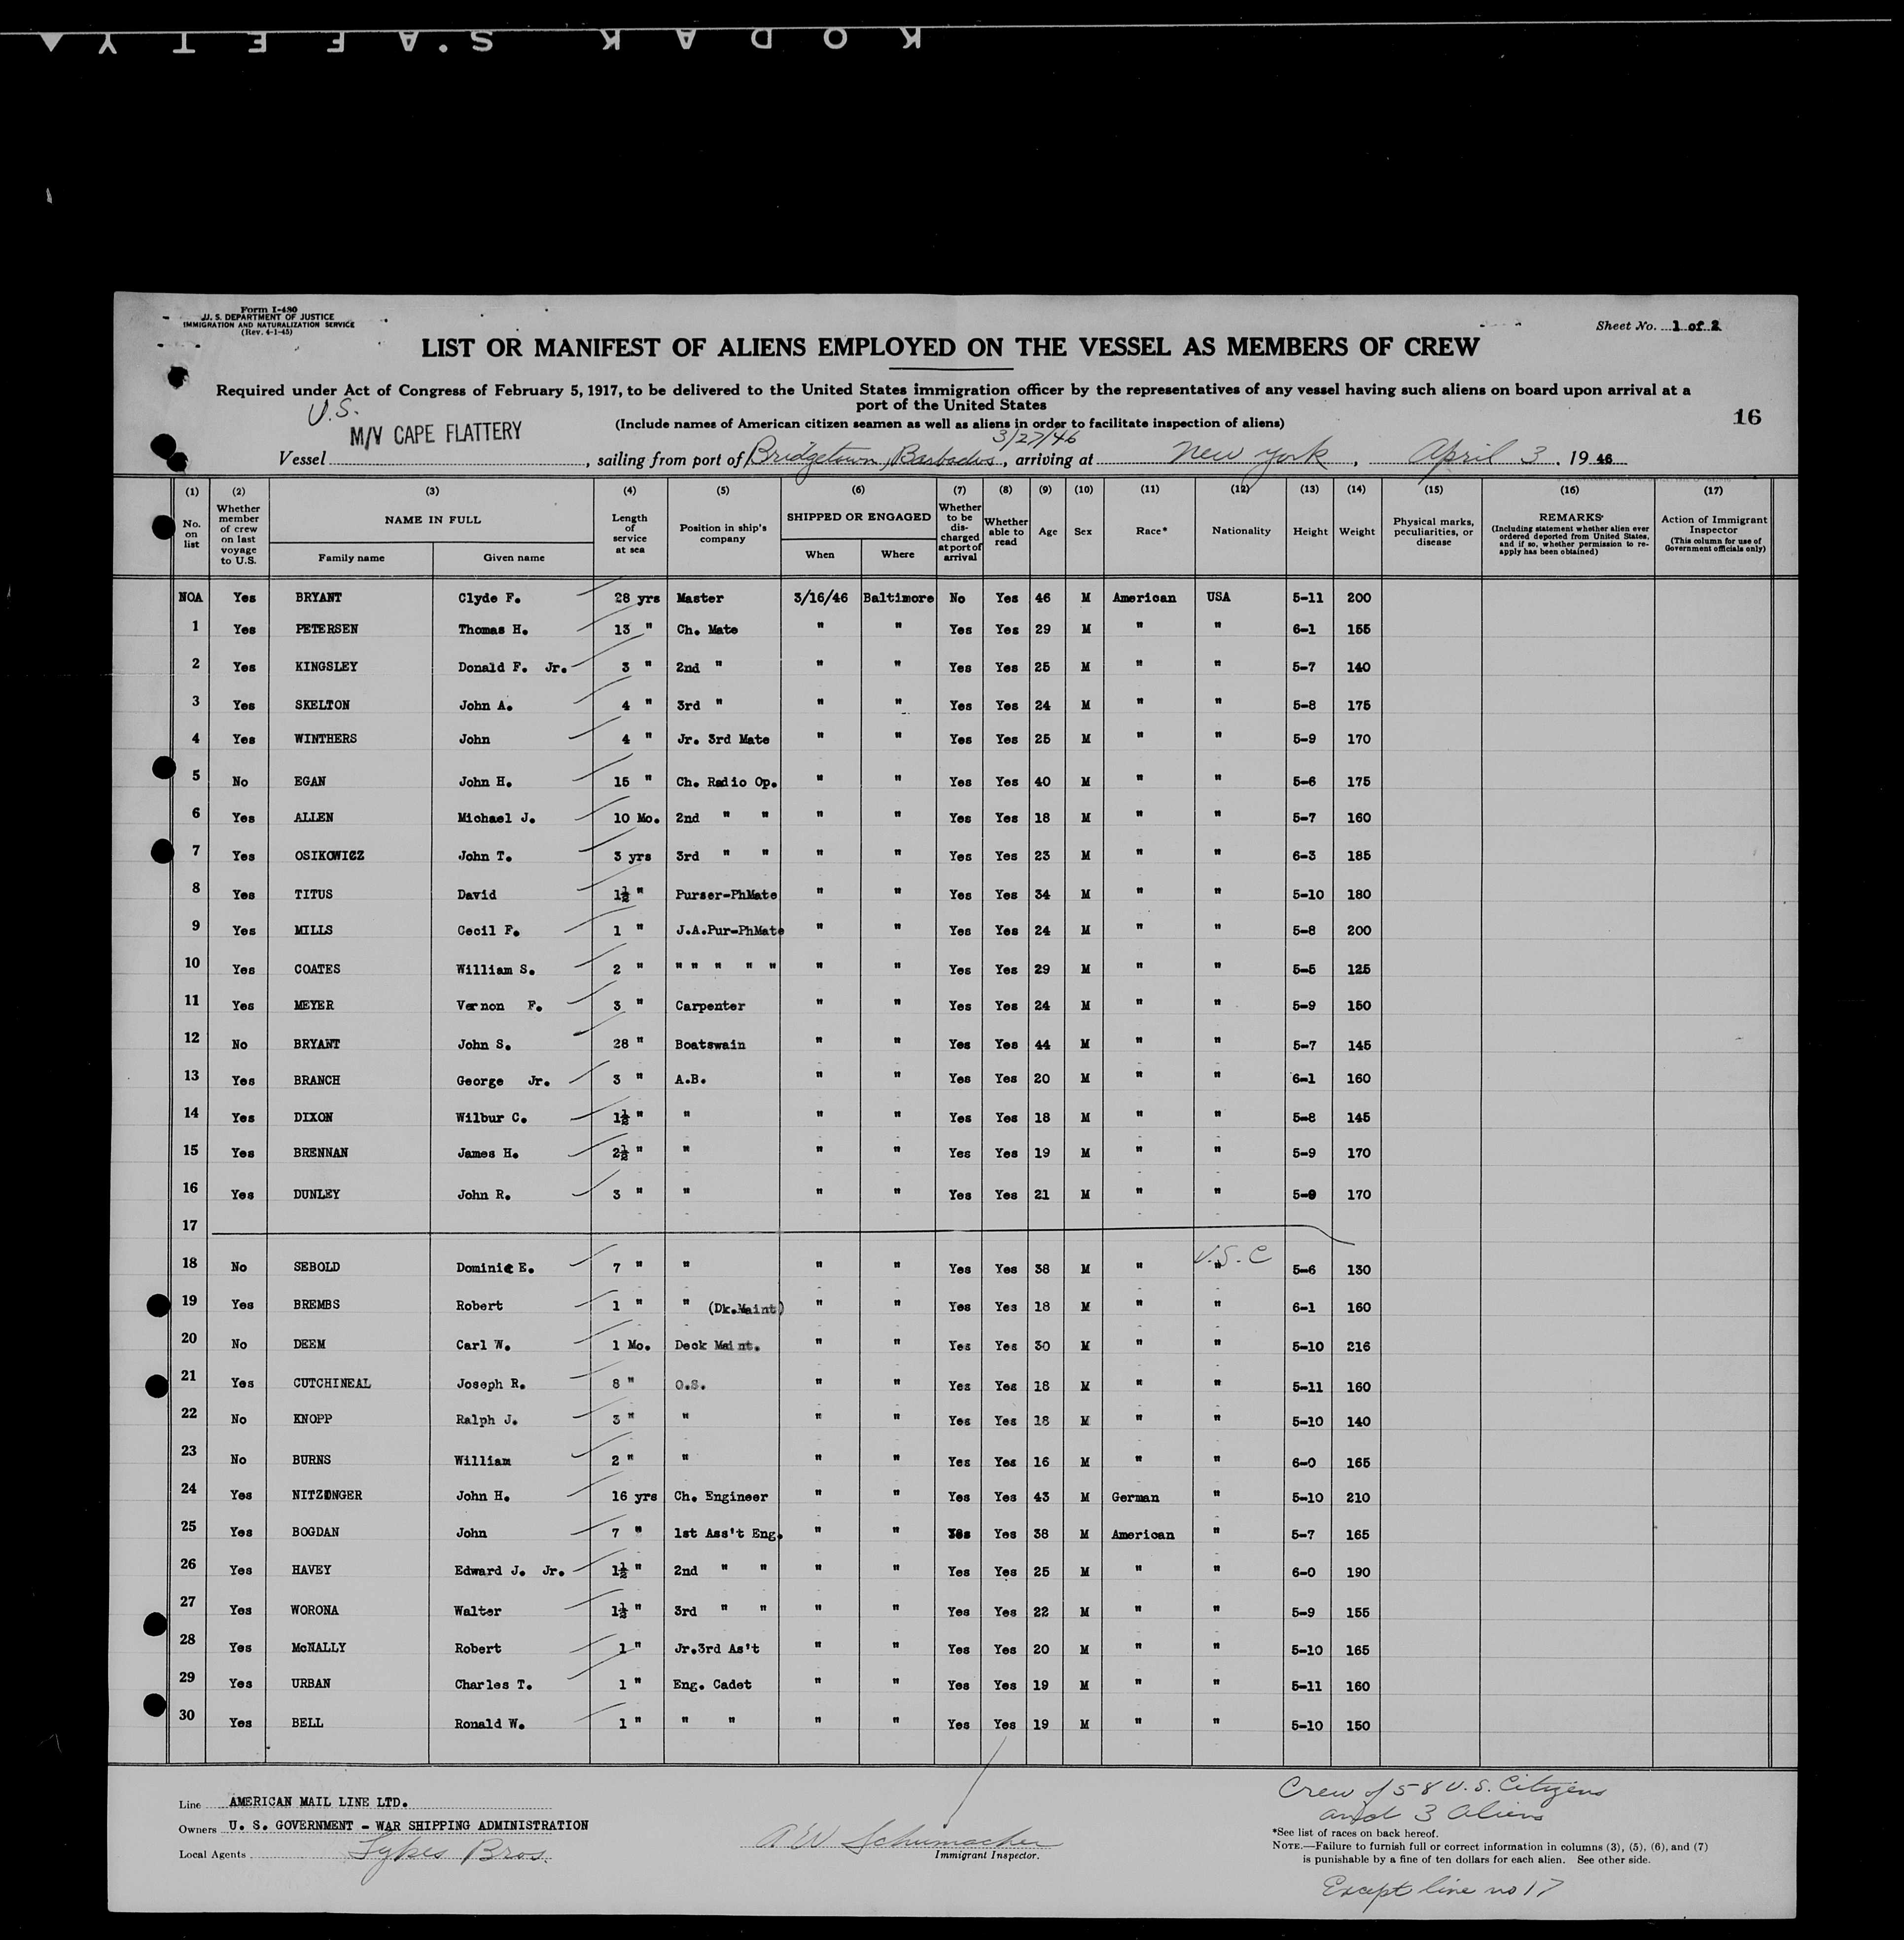Select the shipped location Baltimore

pyautogui.click(x=898, y=598)
